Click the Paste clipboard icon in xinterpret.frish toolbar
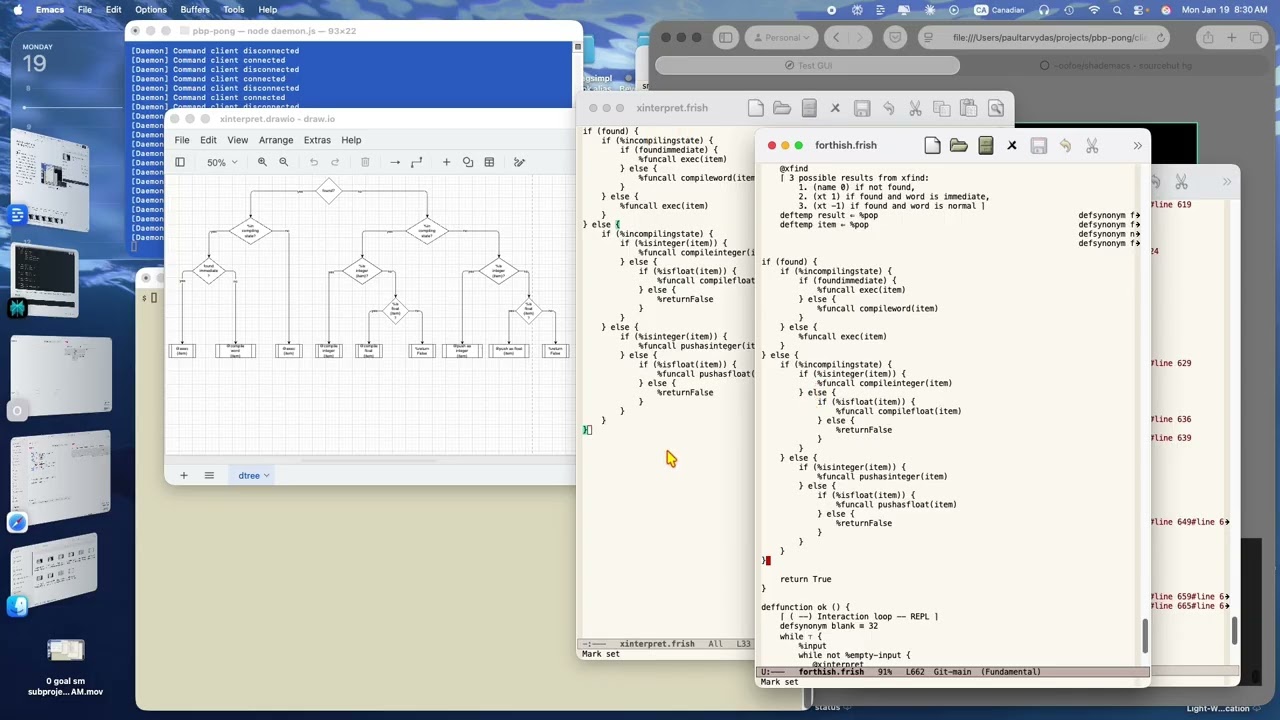1280x720 pixels. click(968, 108)
